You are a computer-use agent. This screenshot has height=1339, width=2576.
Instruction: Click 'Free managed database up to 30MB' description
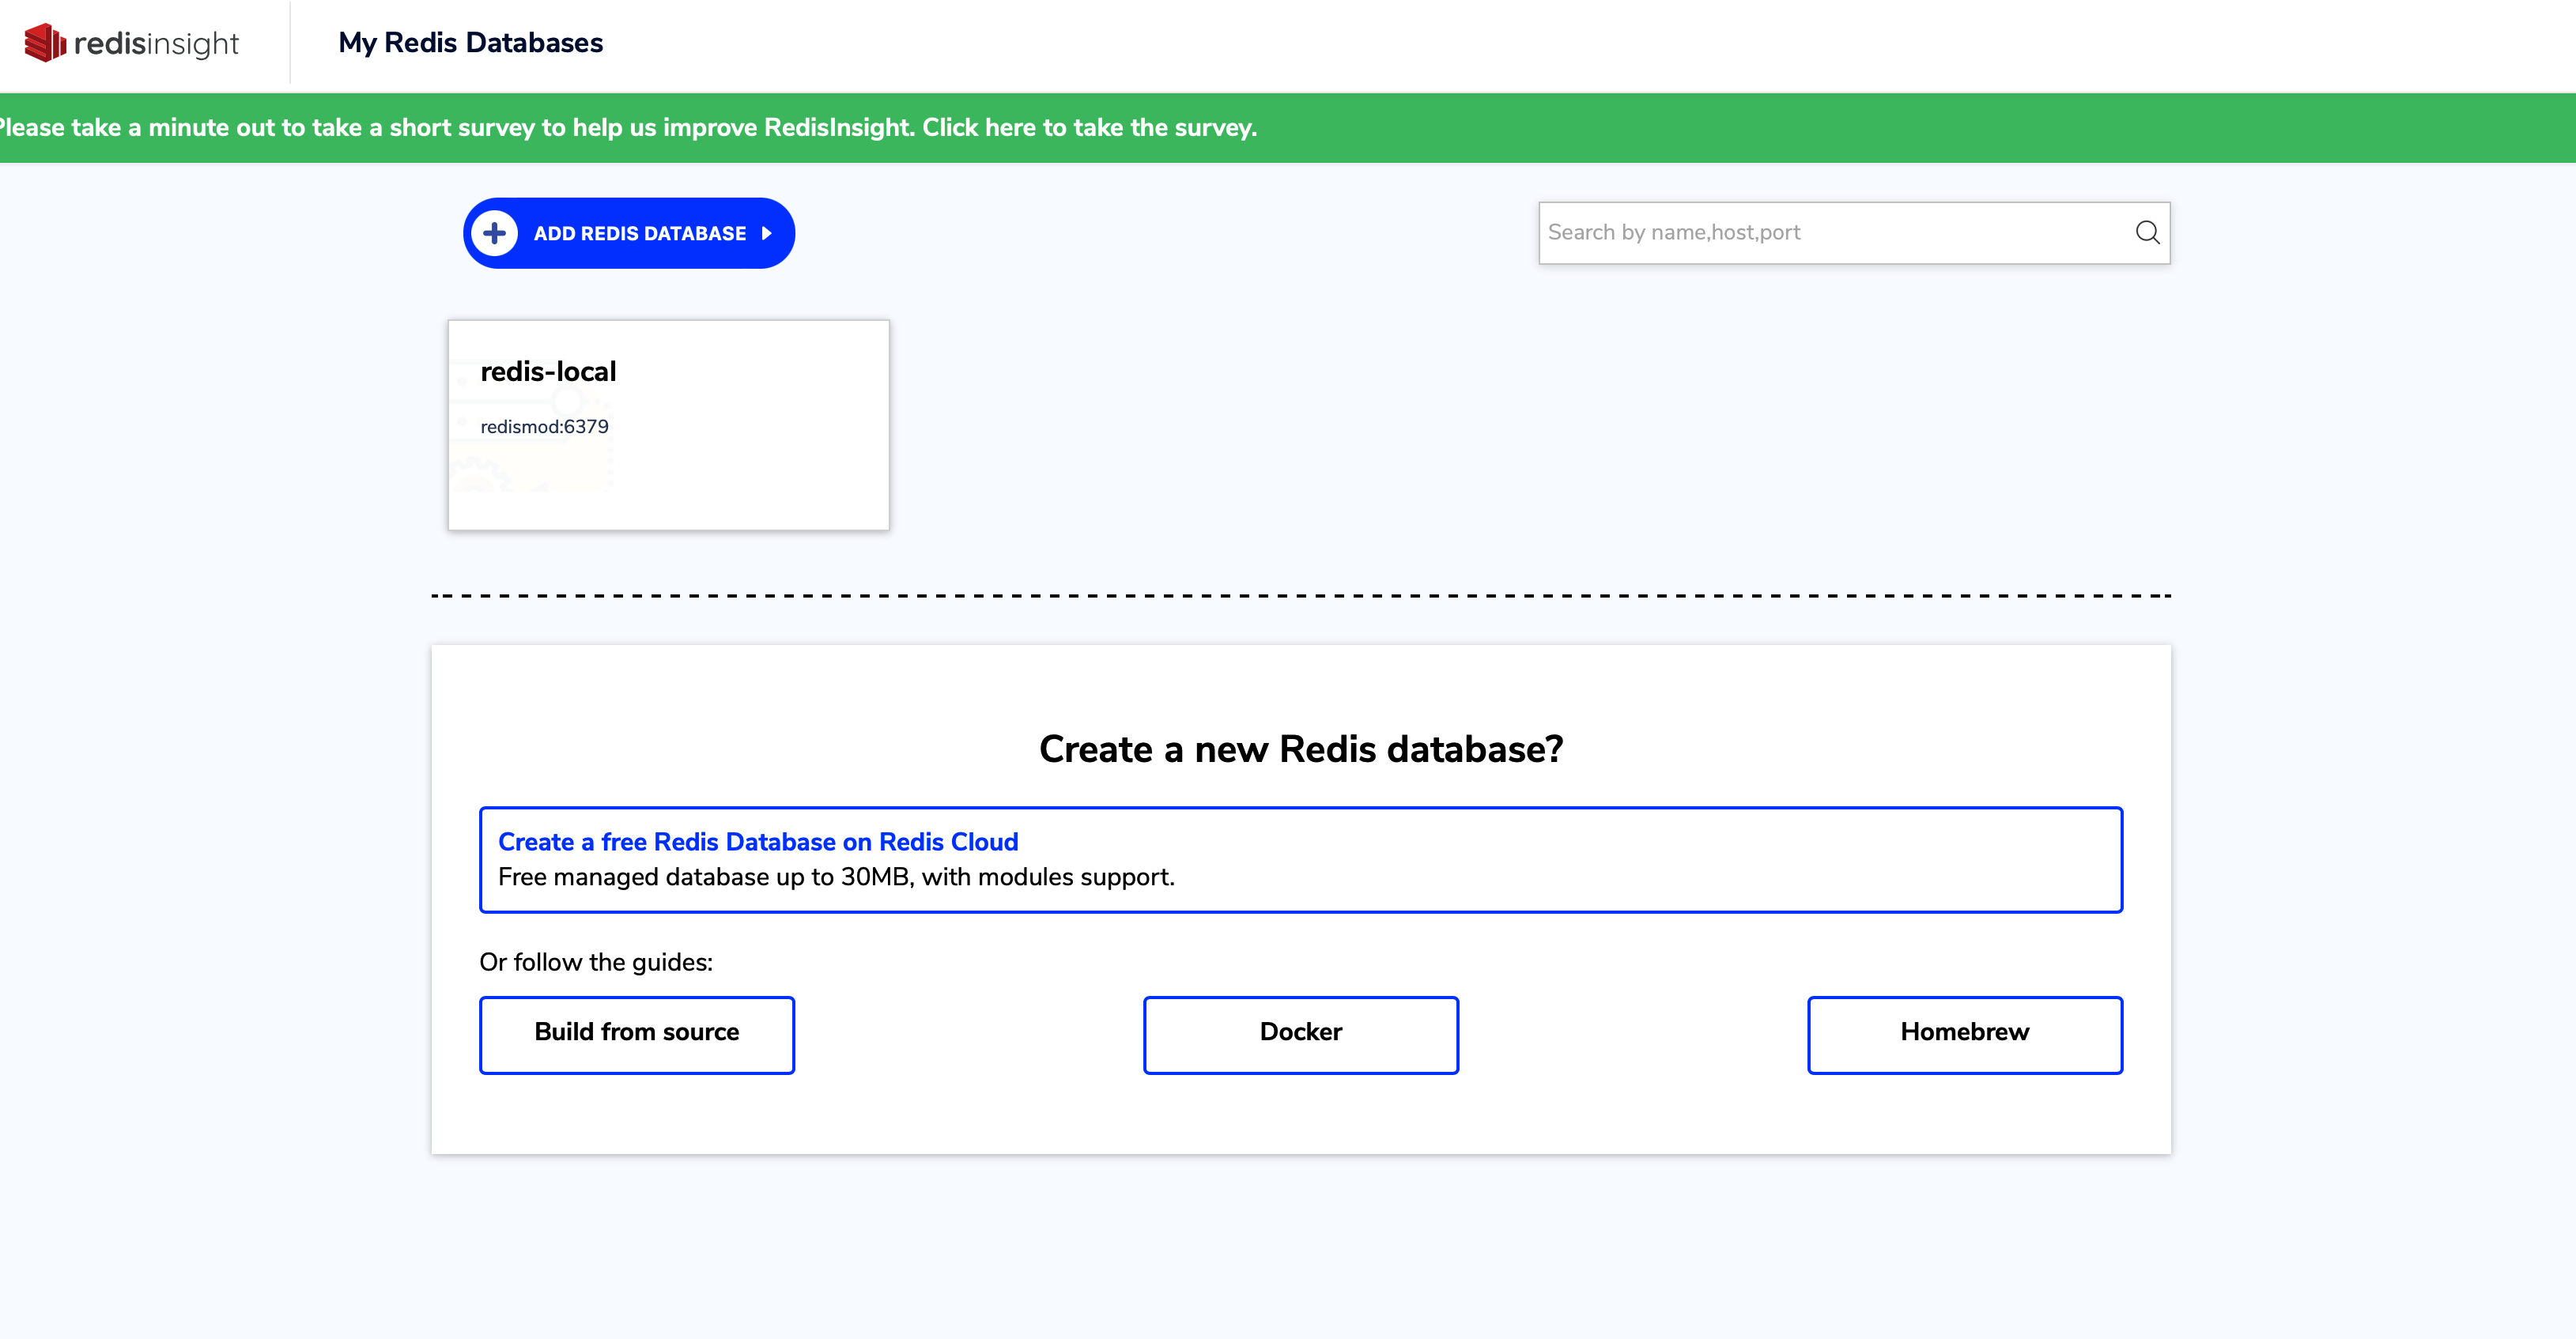(835, 877)
